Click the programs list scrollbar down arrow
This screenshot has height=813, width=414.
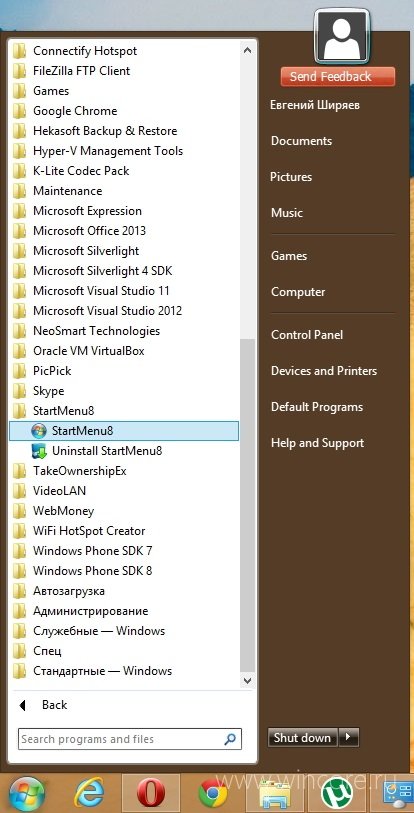click(247, 680)
